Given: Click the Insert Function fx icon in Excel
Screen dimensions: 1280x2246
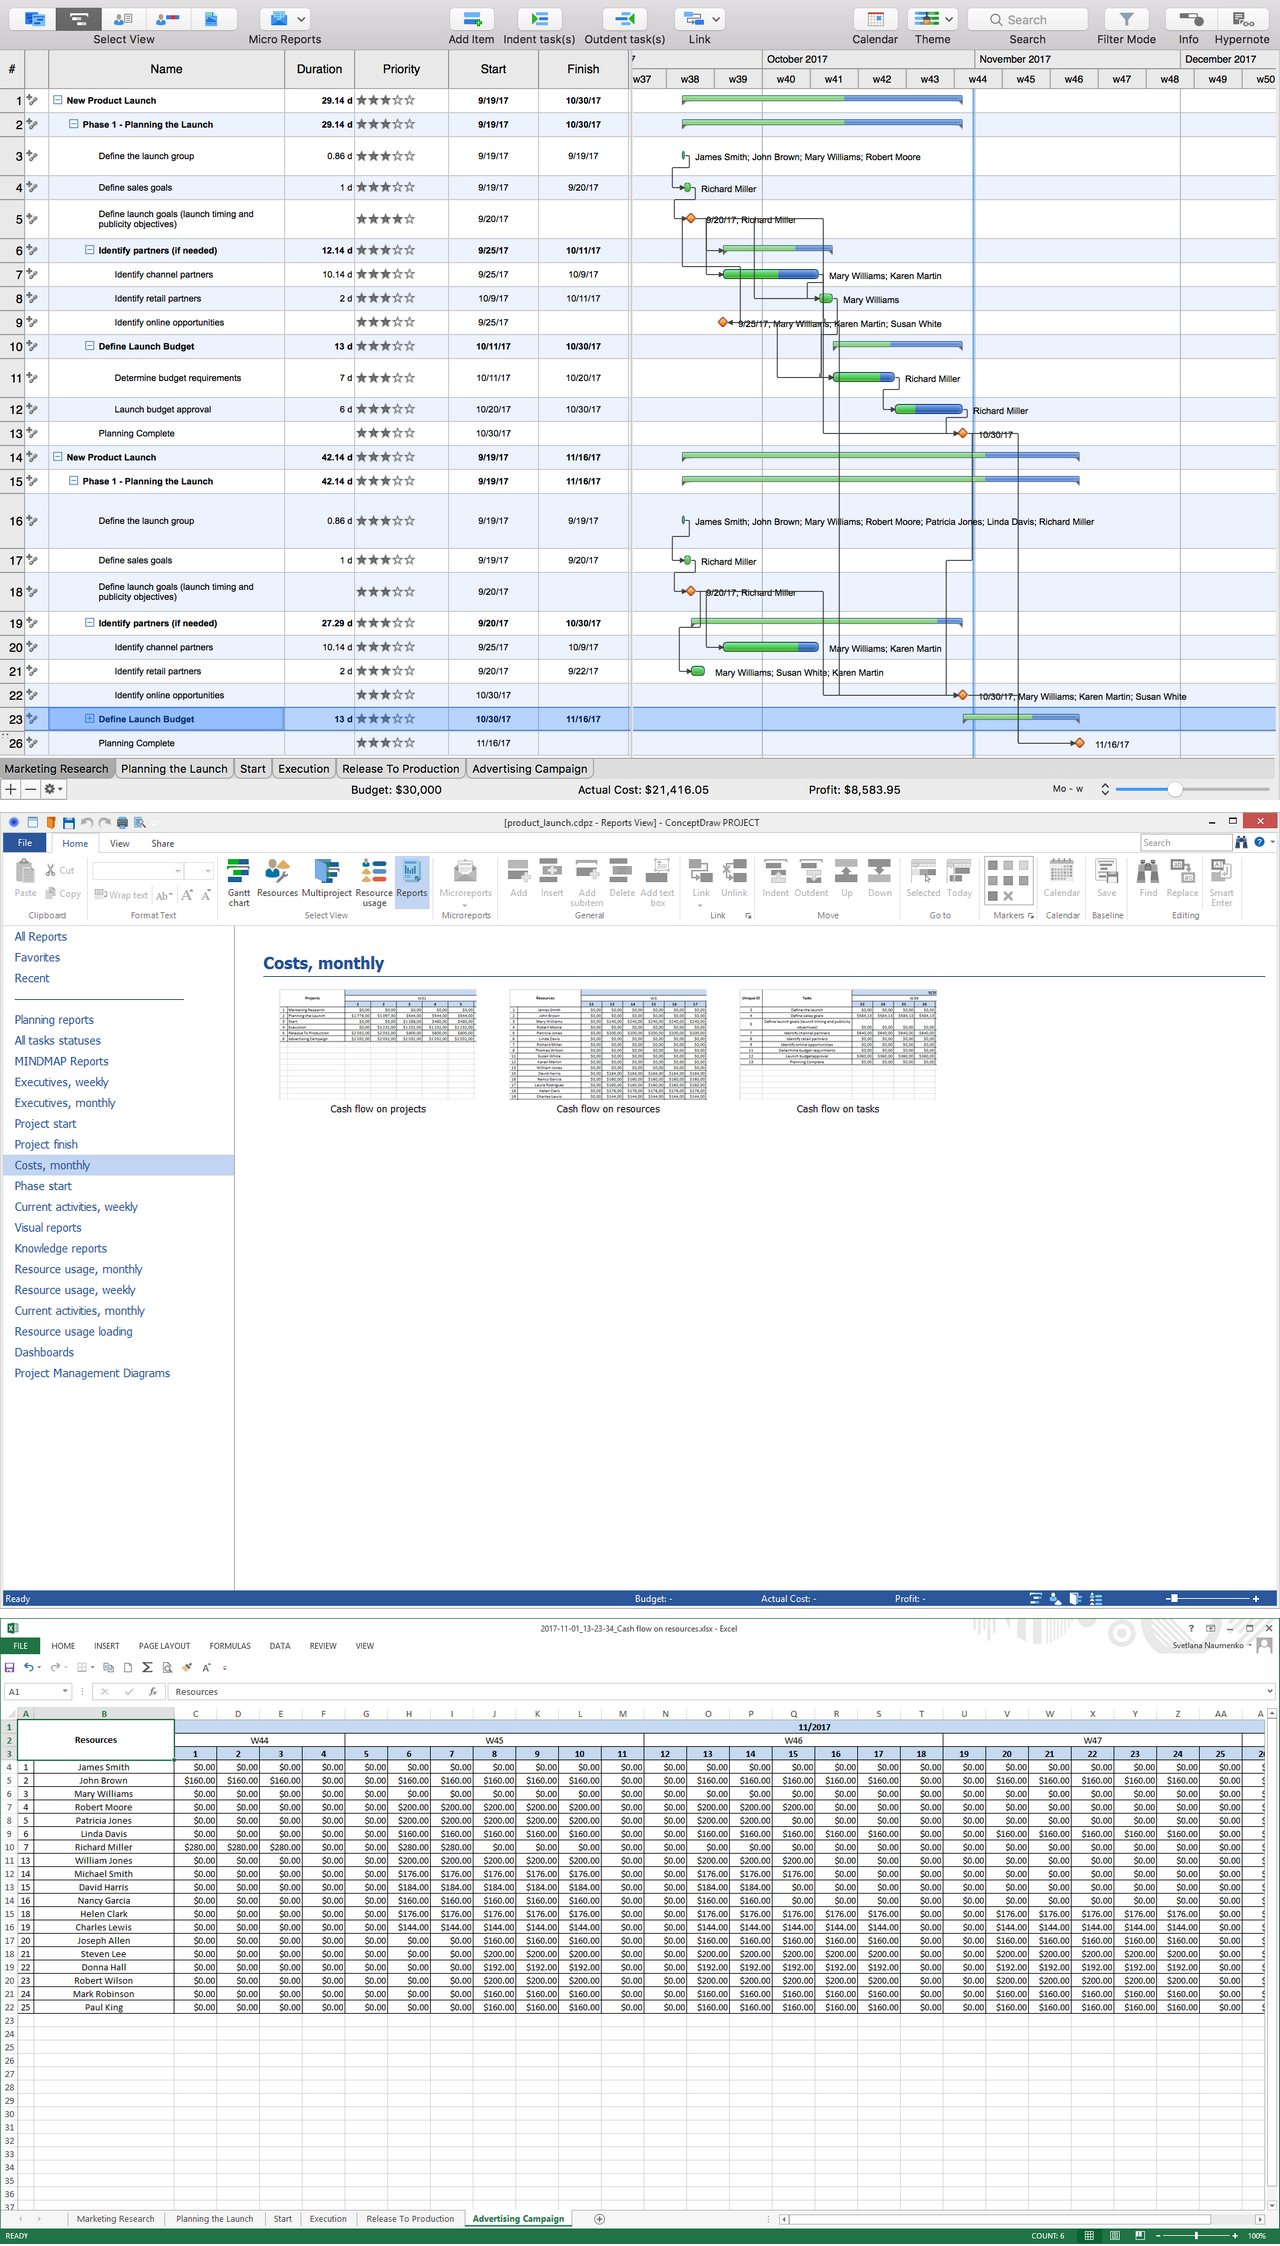Looking at the screenshot, I should click(x=153, y=1692).
